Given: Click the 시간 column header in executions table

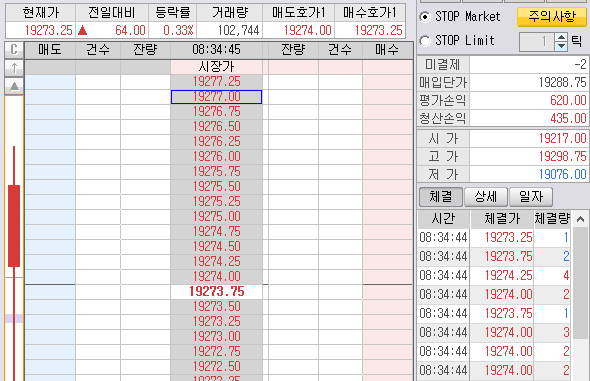Looking at the screenshot, I should pyautogui.click(x=443, y=219).
